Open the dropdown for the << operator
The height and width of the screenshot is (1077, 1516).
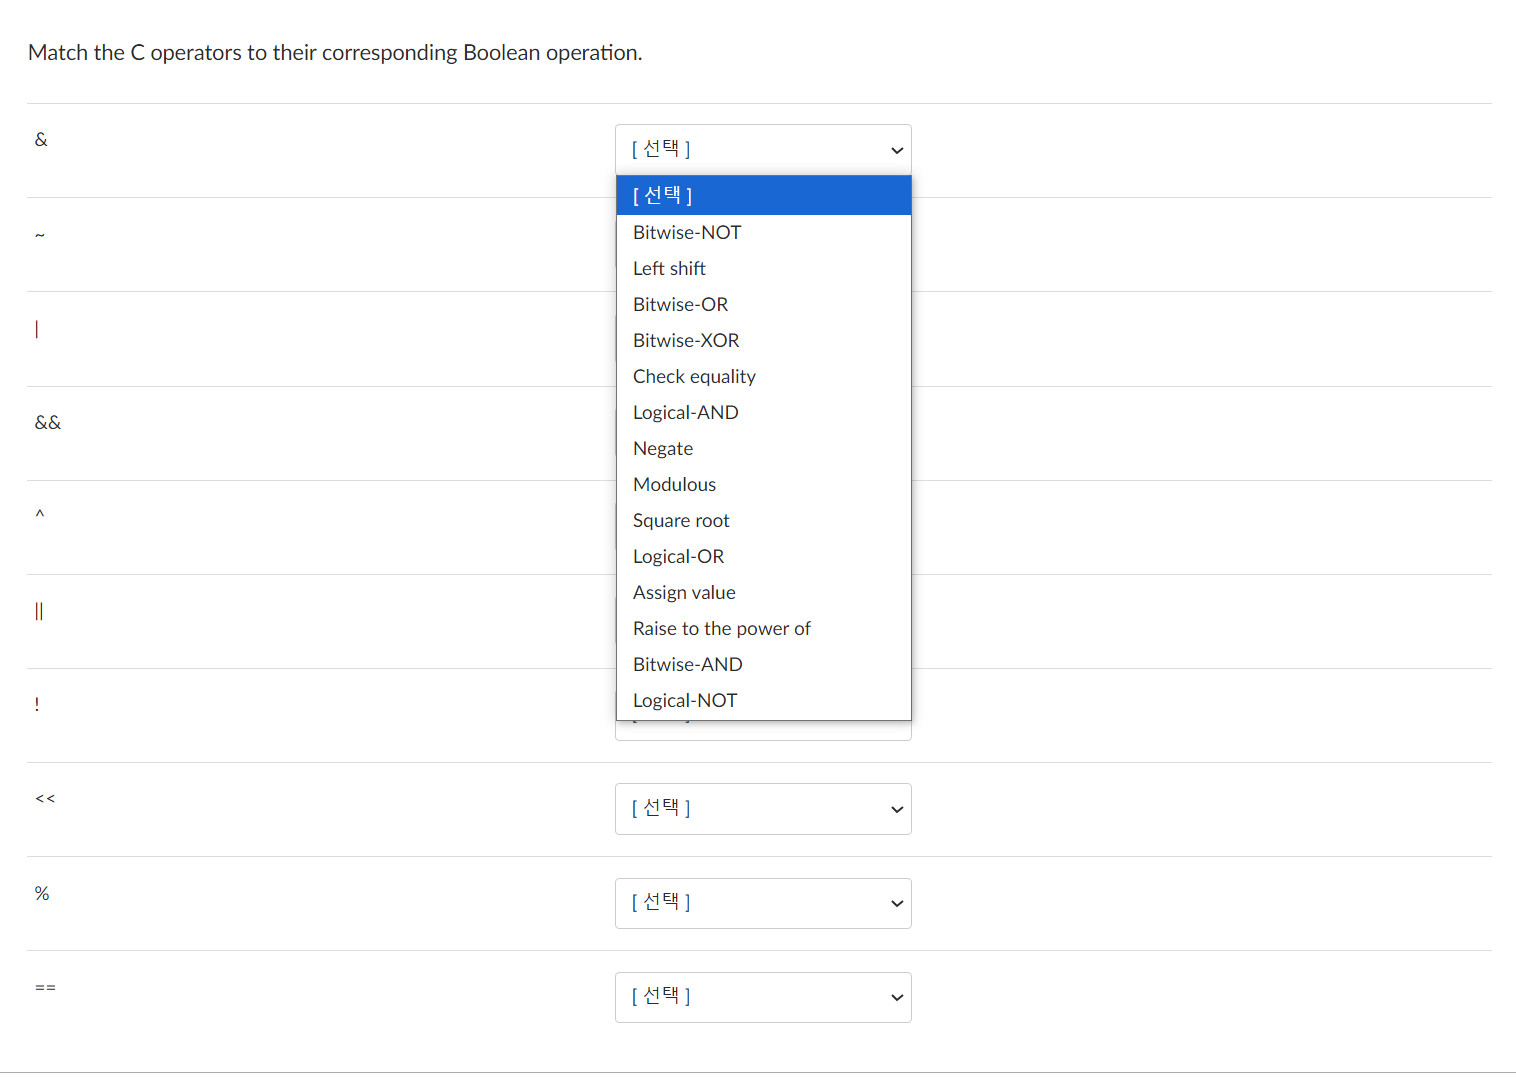click(x=763, y=809)
